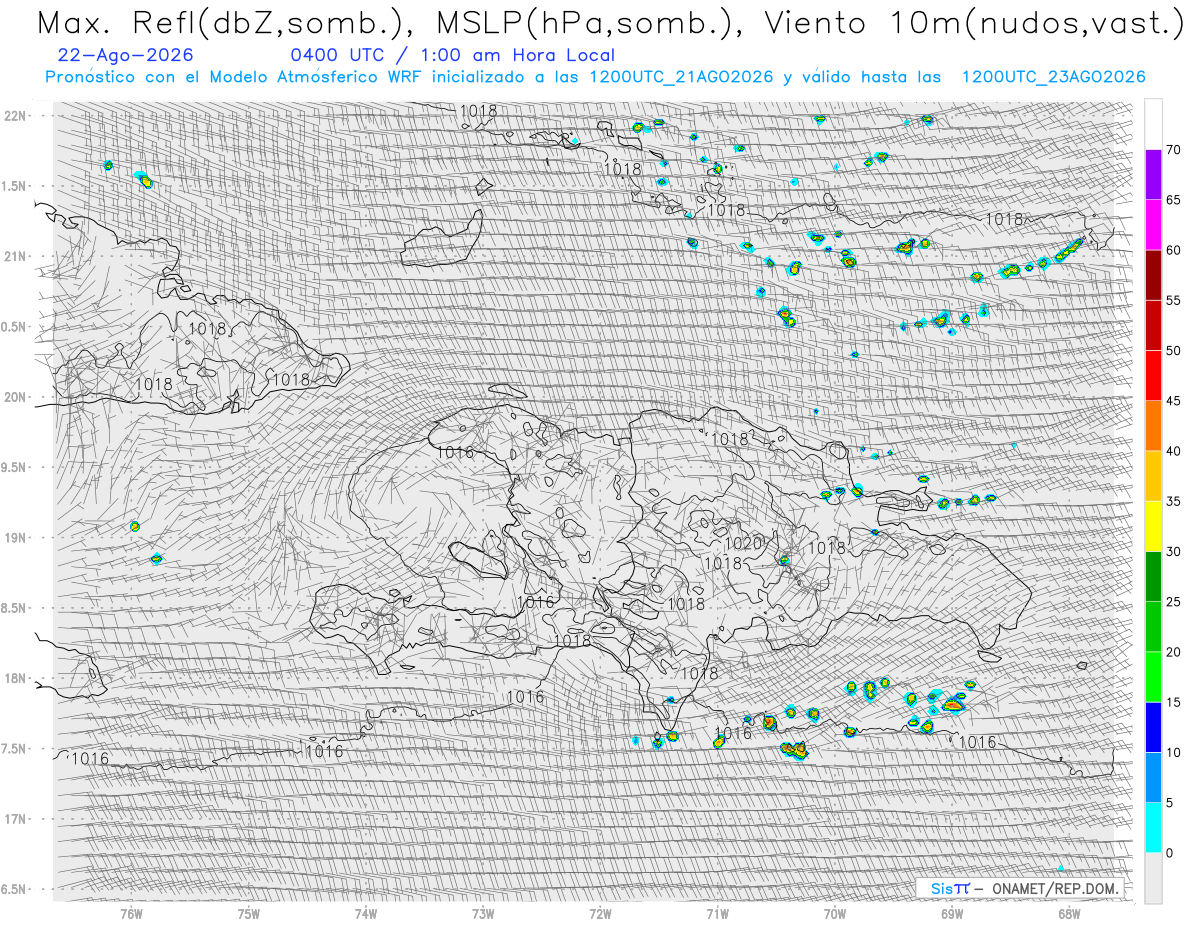
Task: Select the dark blue 10-15 dBZ color band
Action: coord(1153,727)
